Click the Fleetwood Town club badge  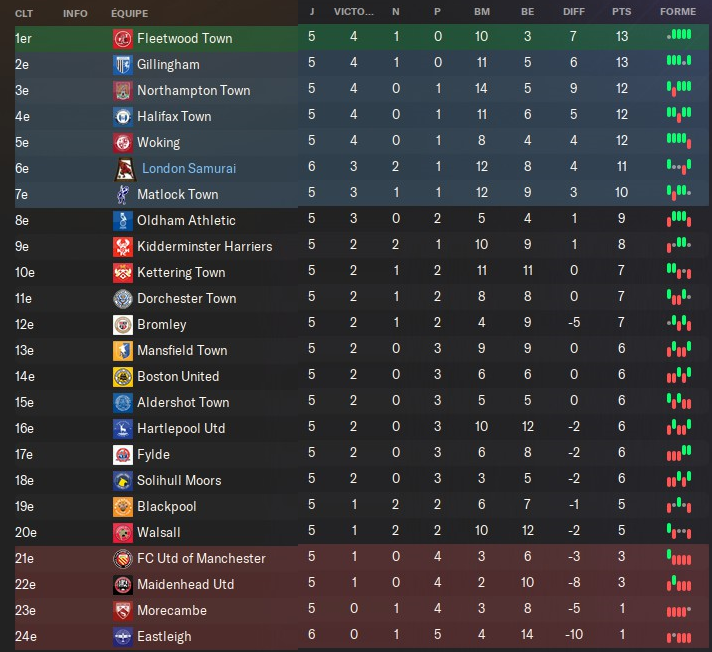pos(122,39)
